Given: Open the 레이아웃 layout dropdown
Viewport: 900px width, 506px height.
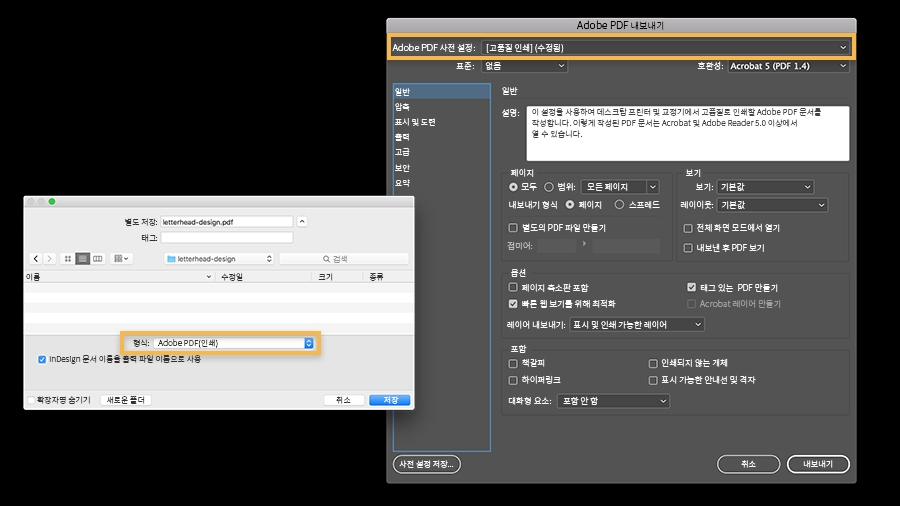Looking at the screenshot, I should 772,205.
